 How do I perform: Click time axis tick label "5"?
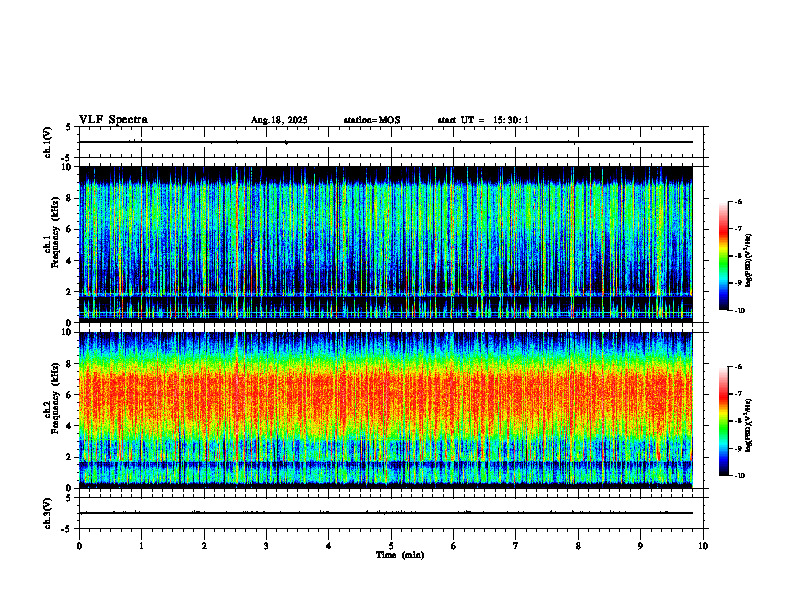(x=391, y=546)
